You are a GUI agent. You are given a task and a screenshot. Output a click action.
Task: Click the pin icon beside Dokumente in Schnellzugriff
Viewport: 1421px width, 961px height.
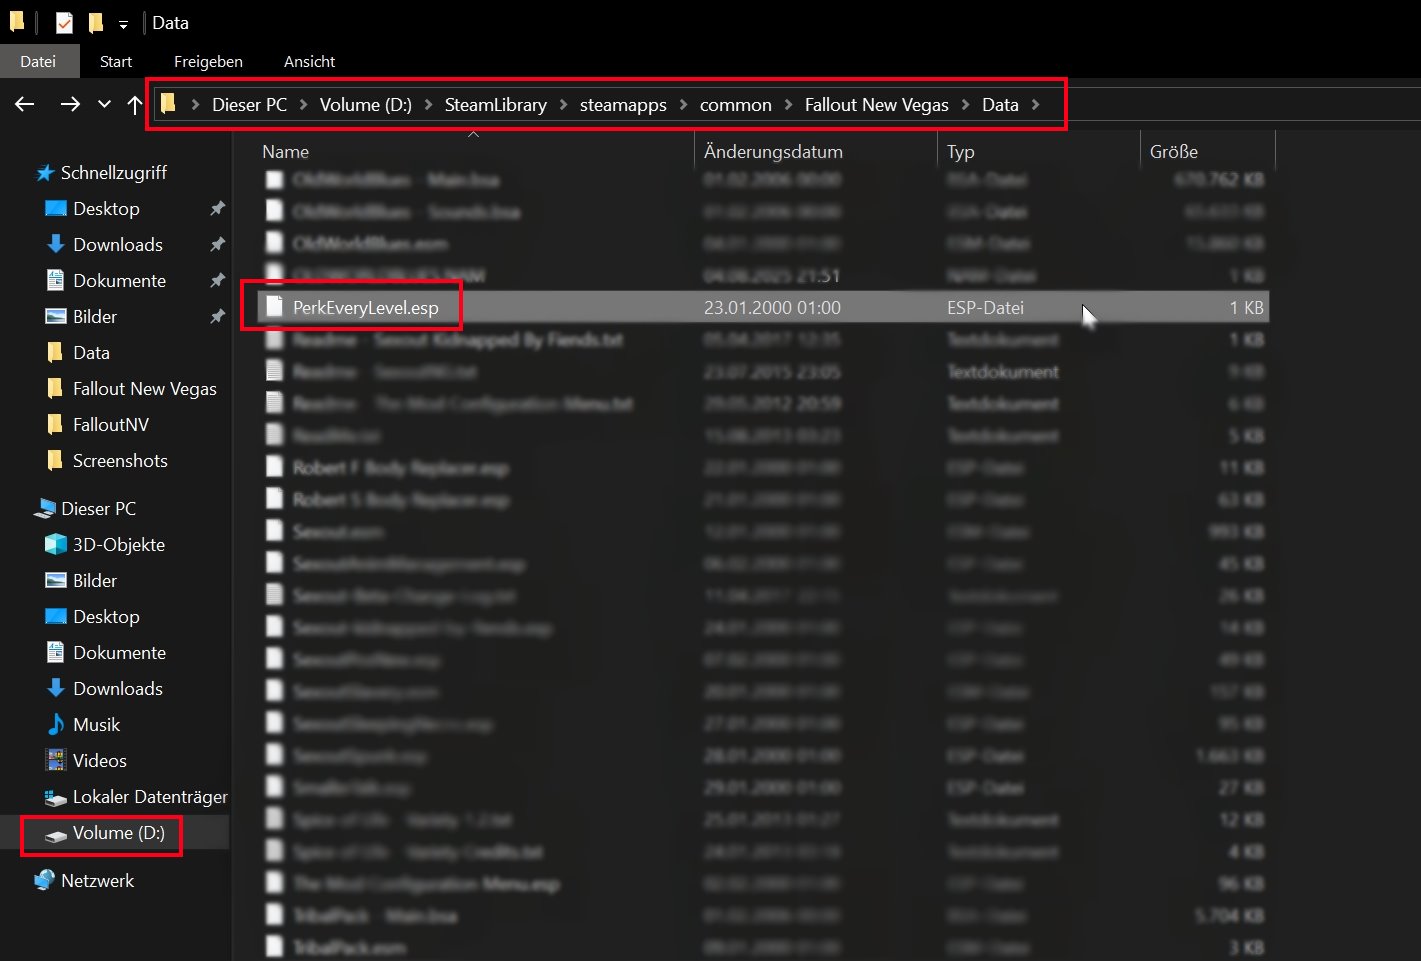(217, 281)
